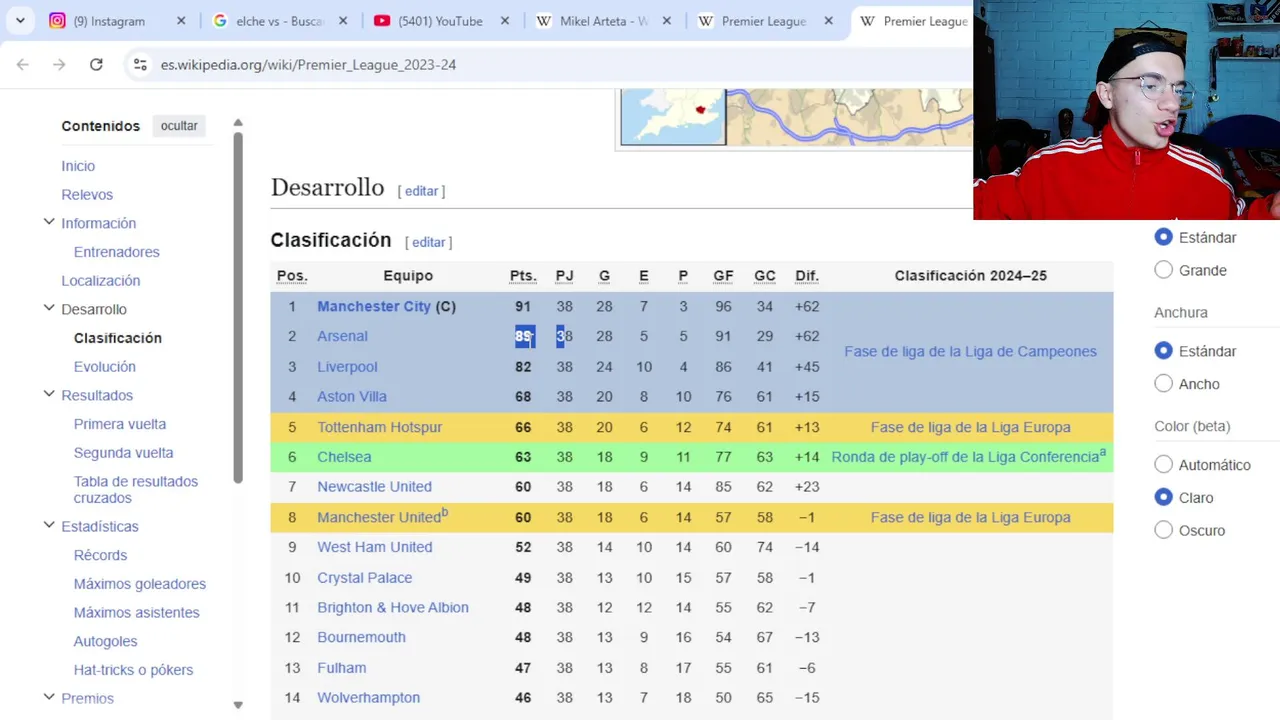Close the elche vs search tab
The width and height of the screenshot is (1280, 720).
pos(343,21)
